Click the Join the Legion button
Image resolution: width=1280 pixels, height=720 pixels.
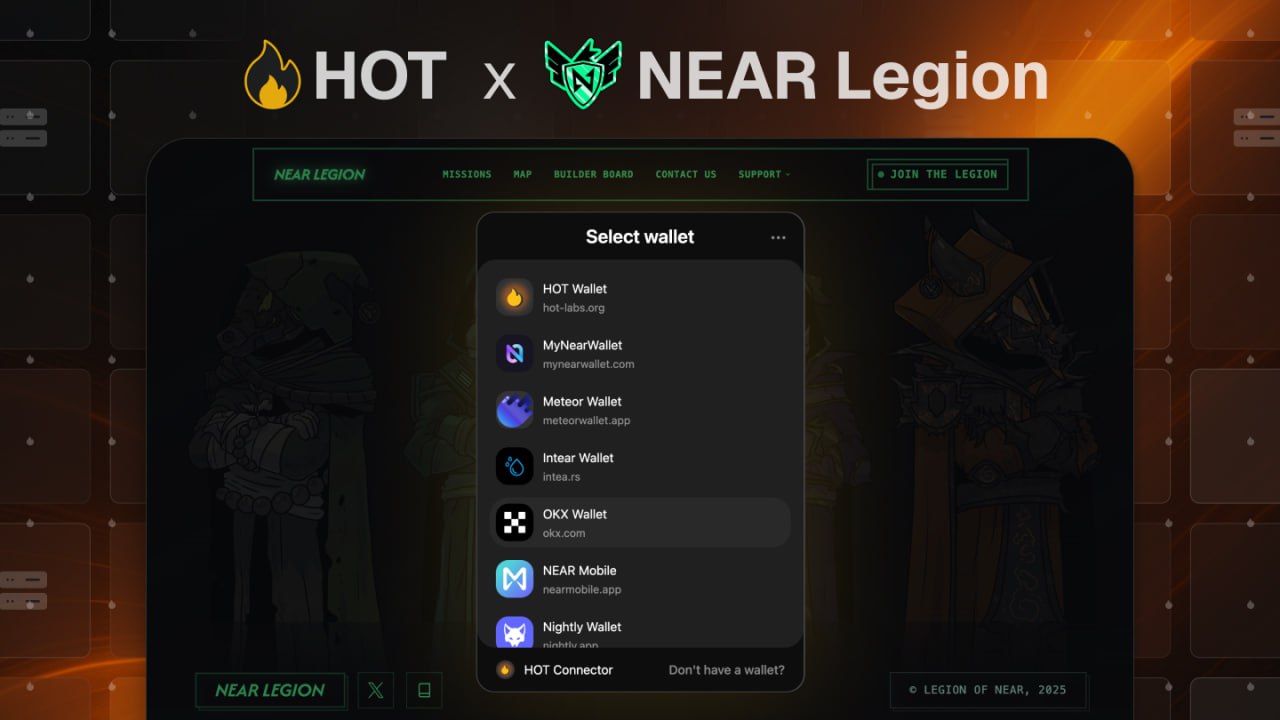[938, 174]
